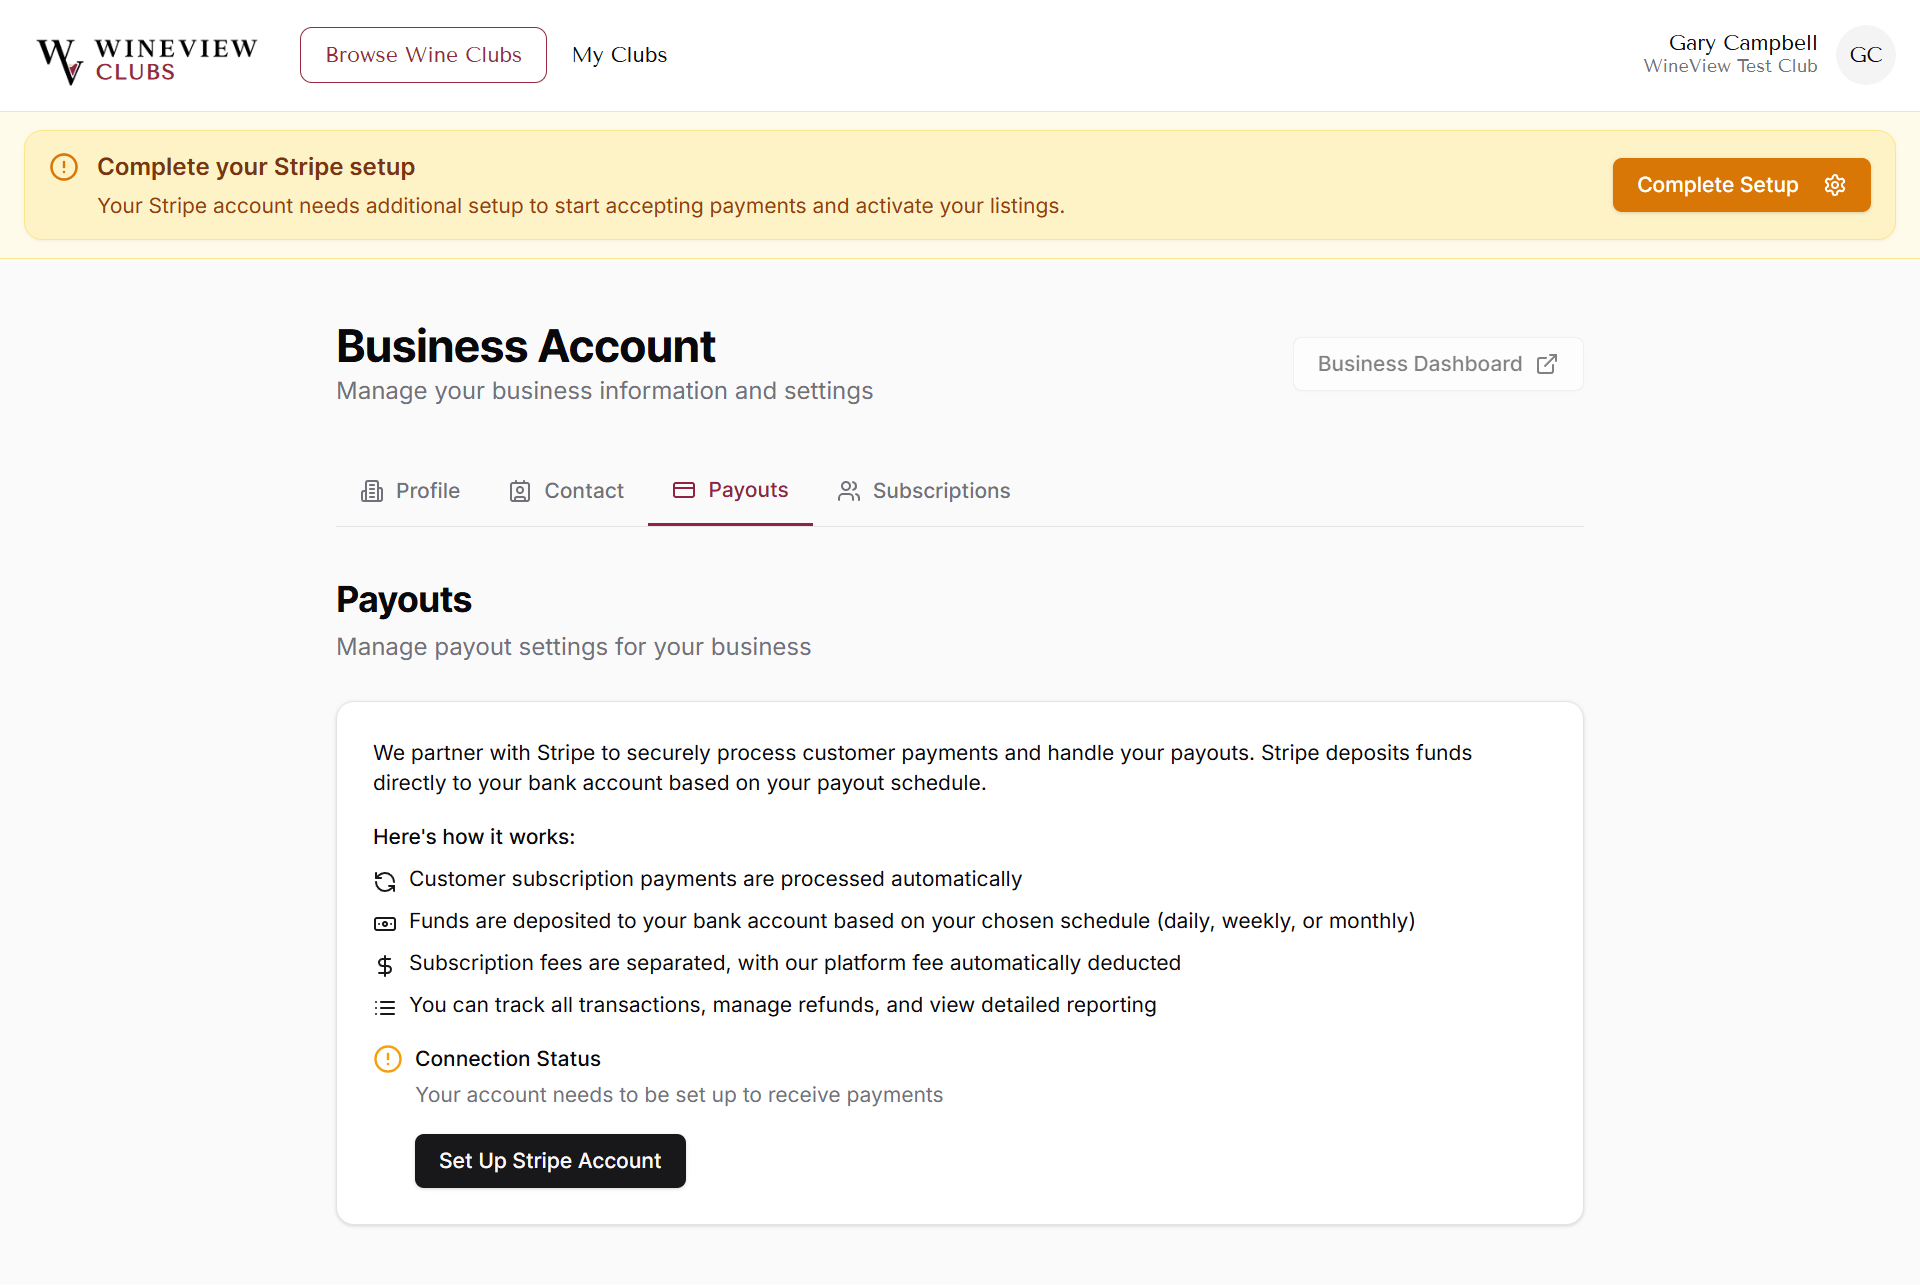
Task: Click the 'Complete your Stripe setup' title
Action: 256,167
